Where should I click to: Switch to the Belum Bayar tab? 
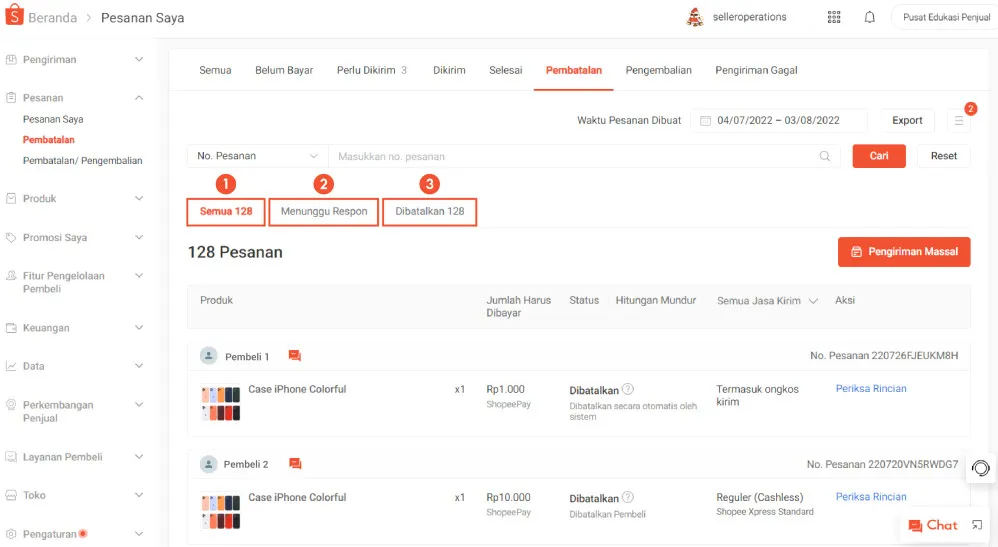tap(284, 70)
